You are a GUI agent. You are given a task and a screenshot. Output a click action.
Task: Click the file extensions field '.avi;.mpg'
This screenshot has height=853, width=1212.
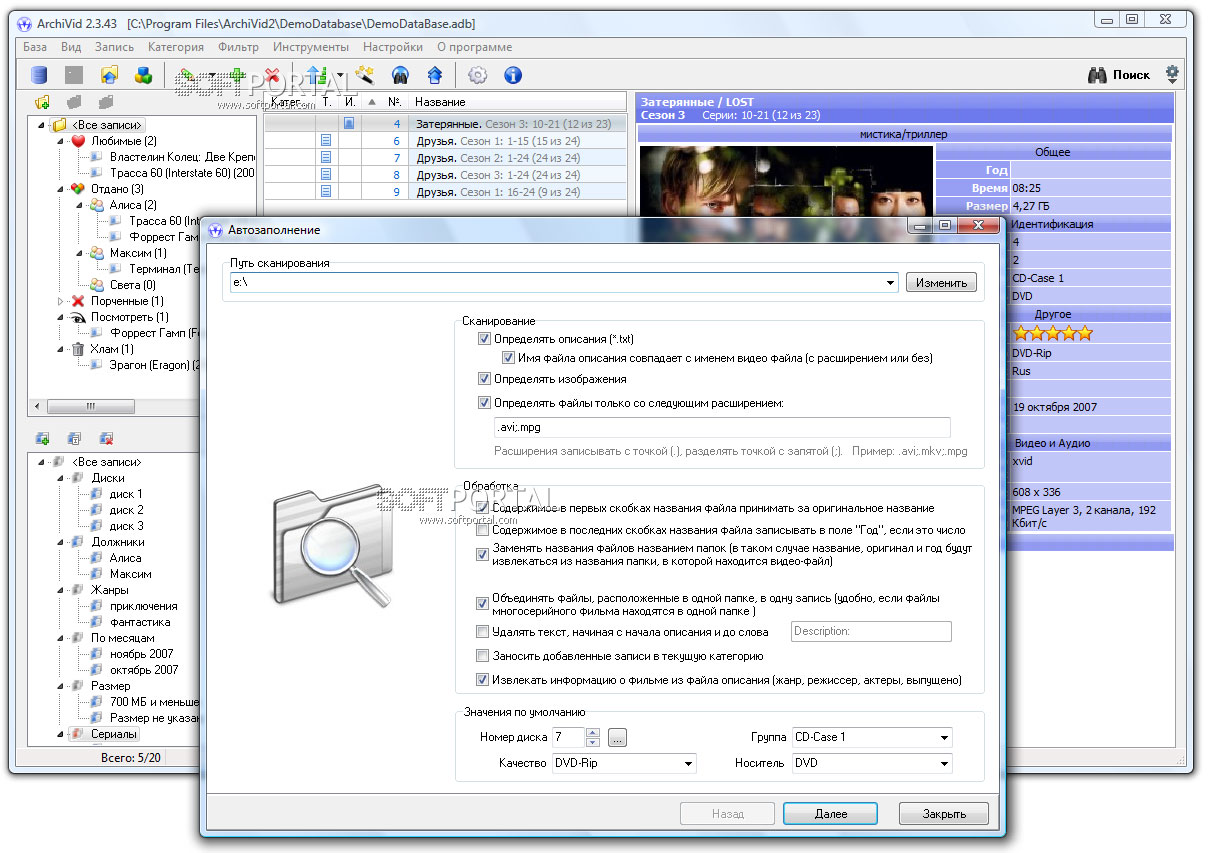(721, 427)
